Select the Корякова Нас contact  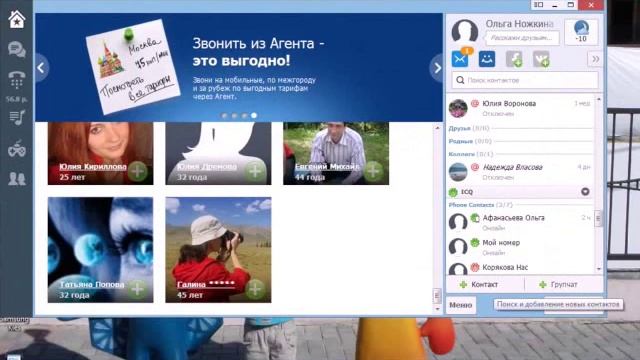[519, 268]
